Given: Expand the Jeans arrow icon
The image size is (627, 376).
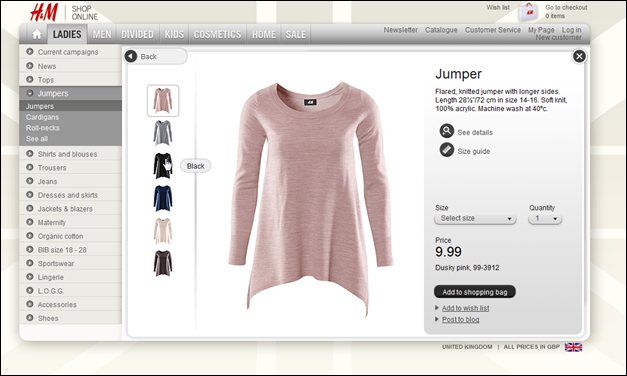Looking at the screenshot, I should coord(30,181).
